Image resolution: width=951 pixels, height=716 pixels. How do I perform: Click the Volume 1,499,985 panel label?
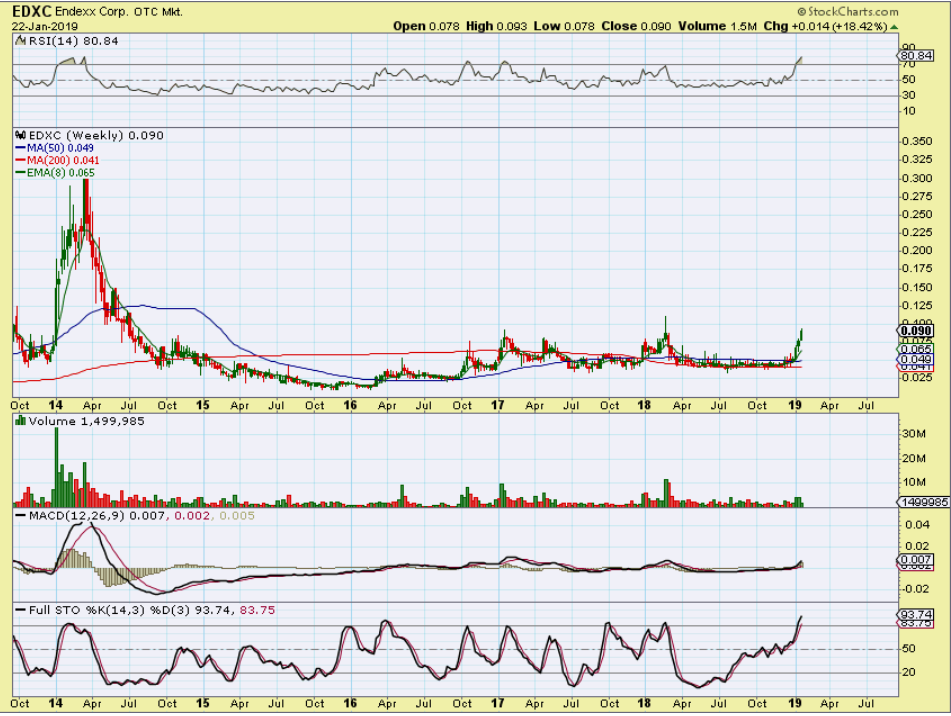pyautogui.click(x=86, y=421)
